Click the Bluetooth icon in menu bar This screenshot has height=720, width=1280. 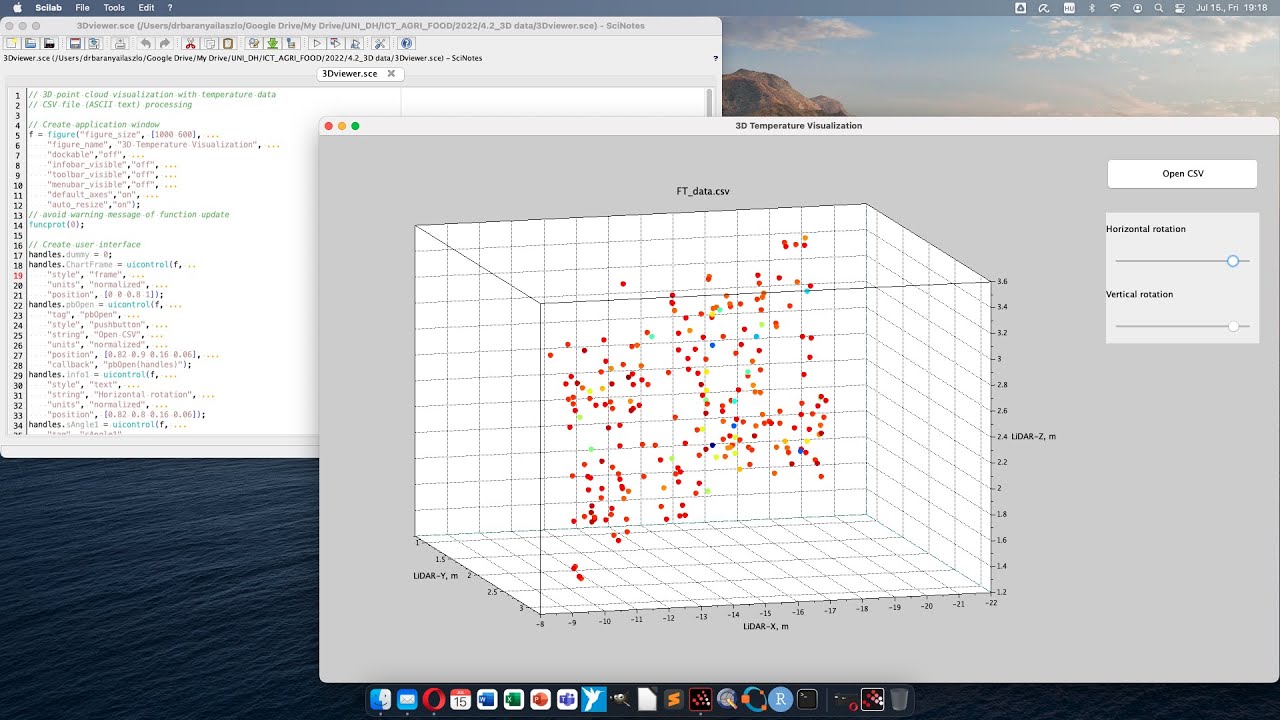point(1092,7)
